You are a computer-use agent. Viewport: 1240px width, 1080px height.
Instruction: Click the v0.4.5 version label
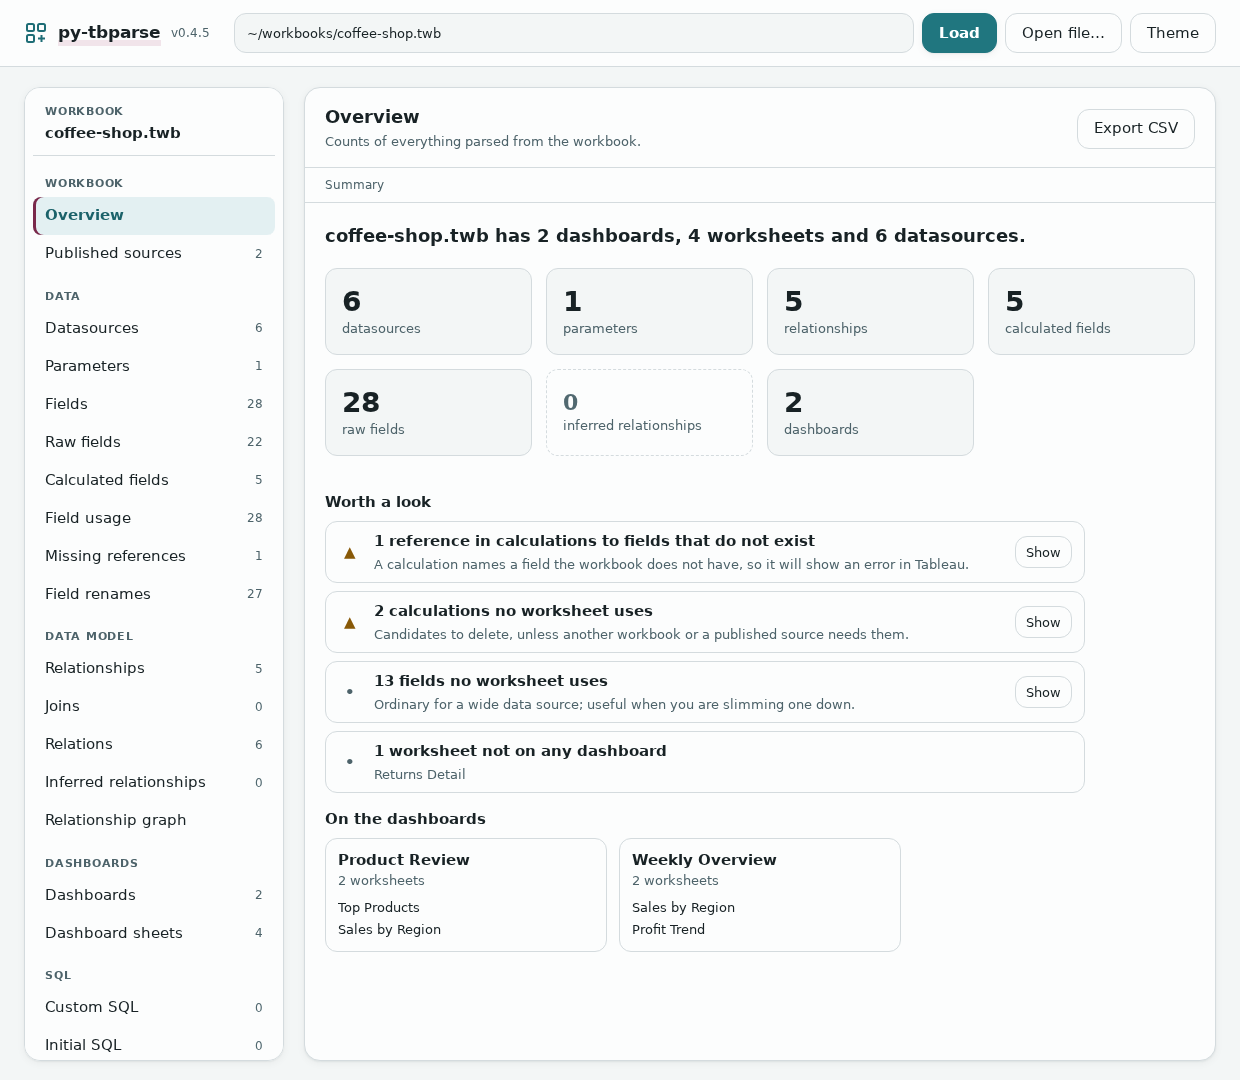click(x=190, y=33)
